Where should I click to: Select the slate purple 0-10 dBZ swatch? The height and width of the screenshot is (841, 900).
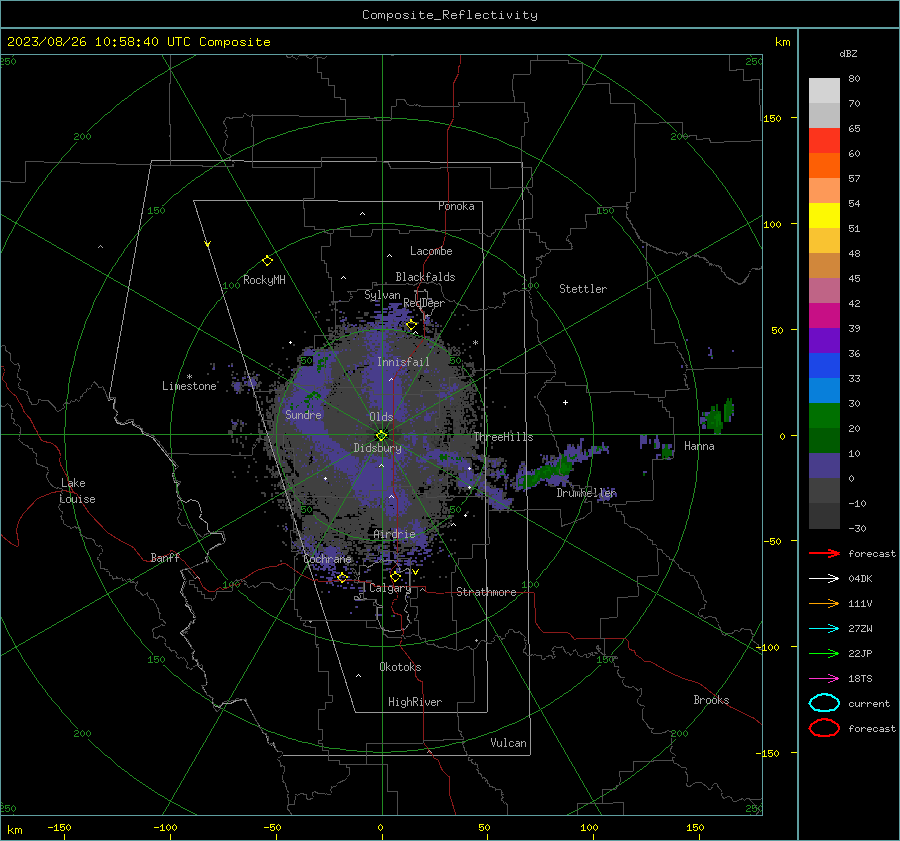824,466
